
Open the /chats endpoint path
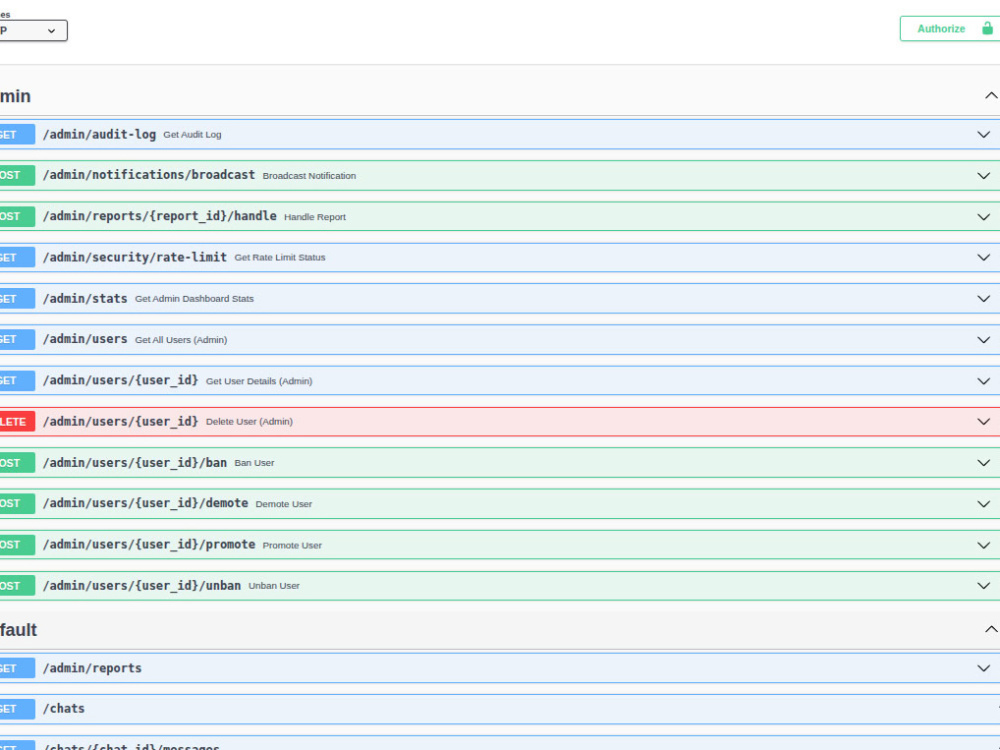[64, 709]
